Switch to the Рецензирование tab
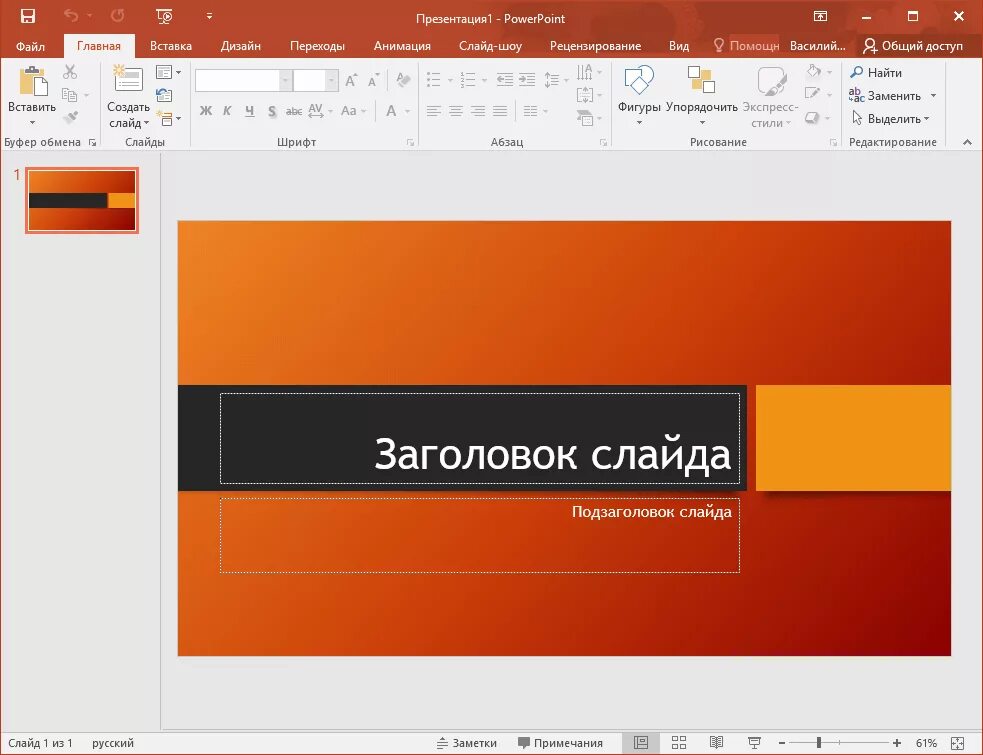 click(x=595, y=46)
